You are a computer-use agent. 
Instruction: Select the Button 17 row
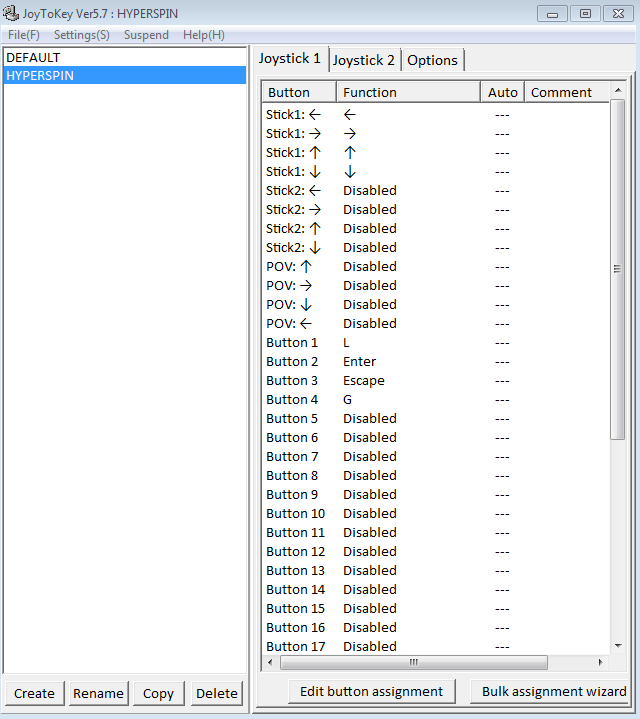(x=436, y=647)
